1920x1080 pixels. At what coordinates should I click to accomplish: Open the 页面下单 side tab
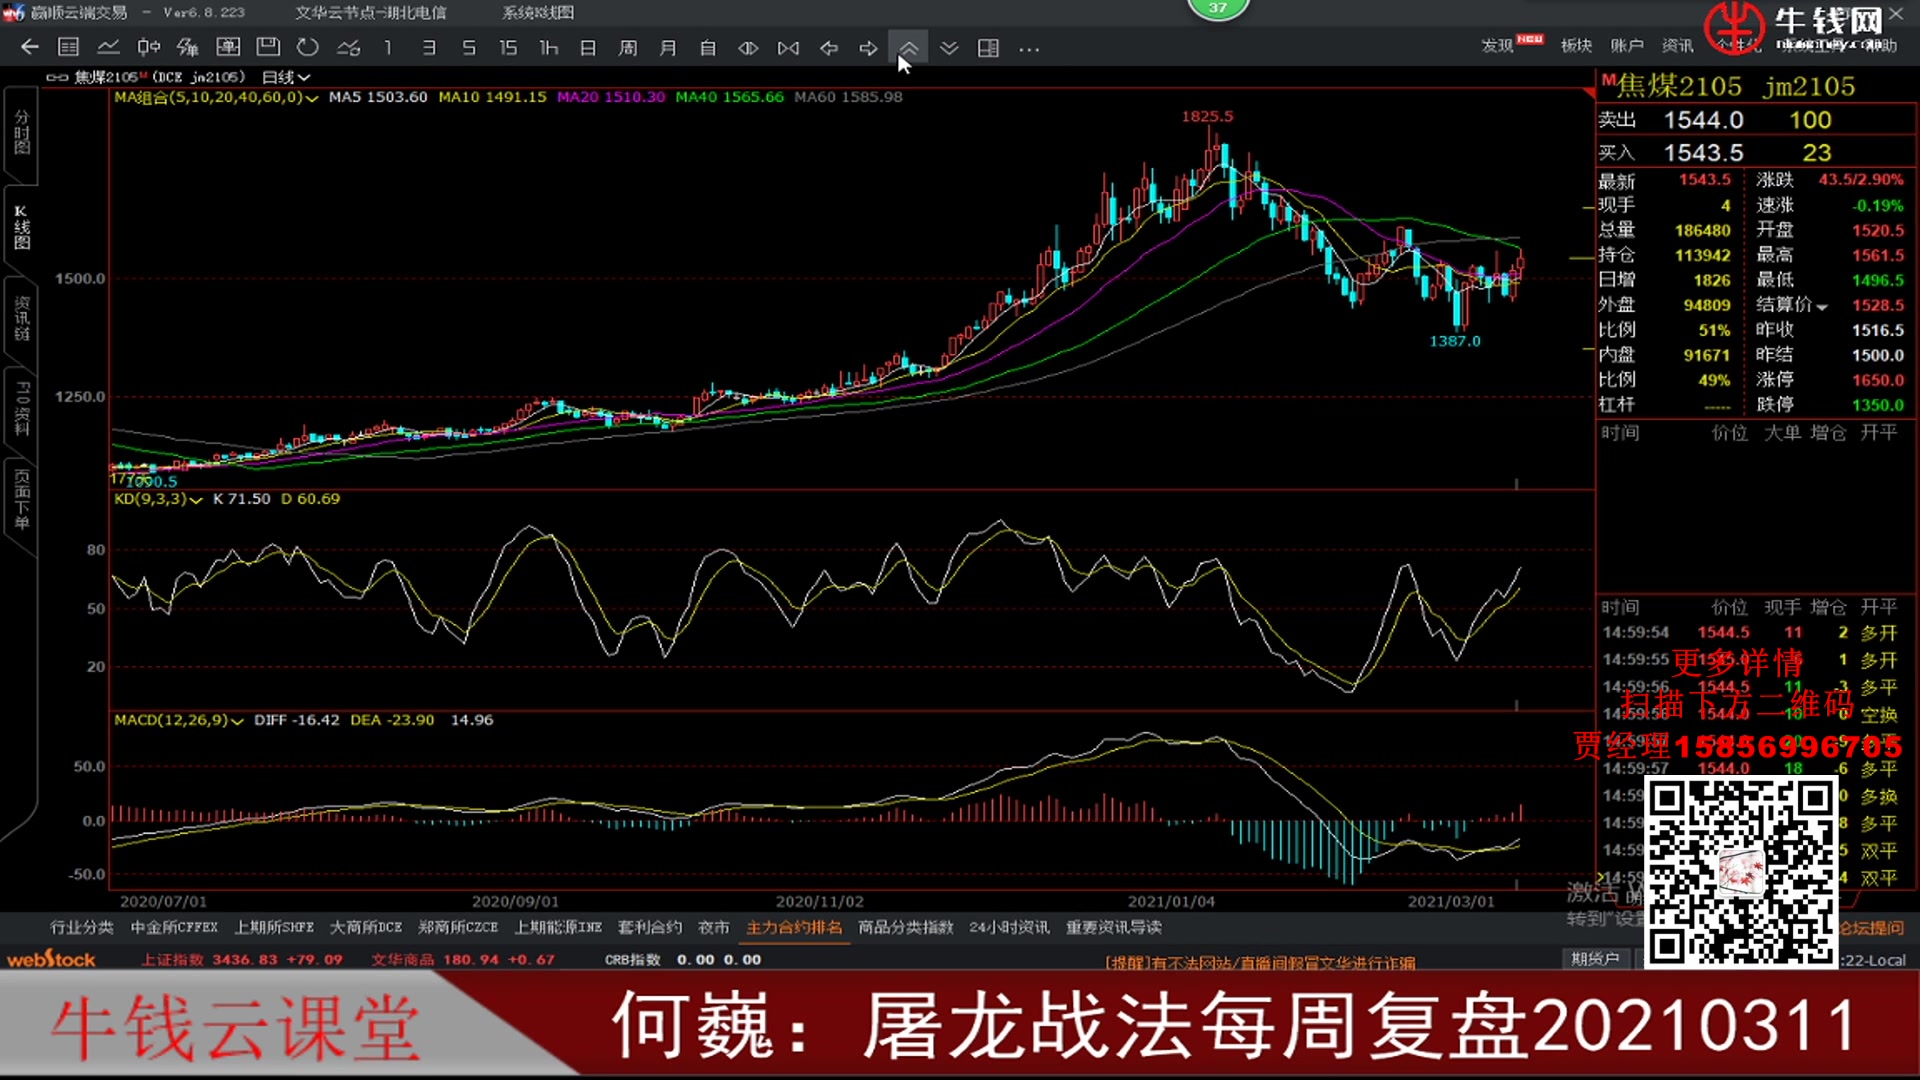point(21,500)
